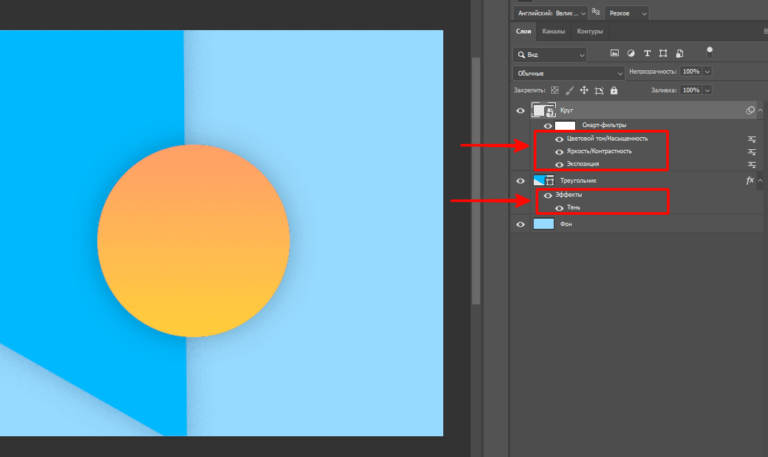768x457 pixels.
Task: Click the type layer filter icon
Action: (647, 53)
